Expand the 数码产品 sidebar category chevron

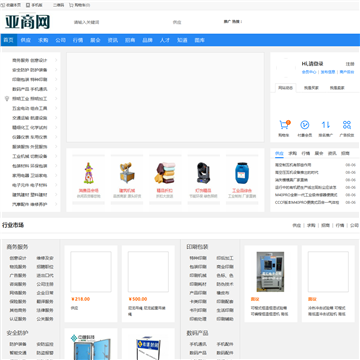[x=56, y=89]
